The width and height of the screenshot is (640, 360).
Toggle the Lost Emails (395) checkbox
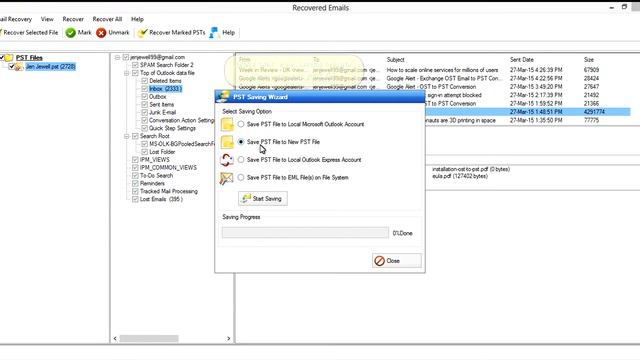(135, 199)
